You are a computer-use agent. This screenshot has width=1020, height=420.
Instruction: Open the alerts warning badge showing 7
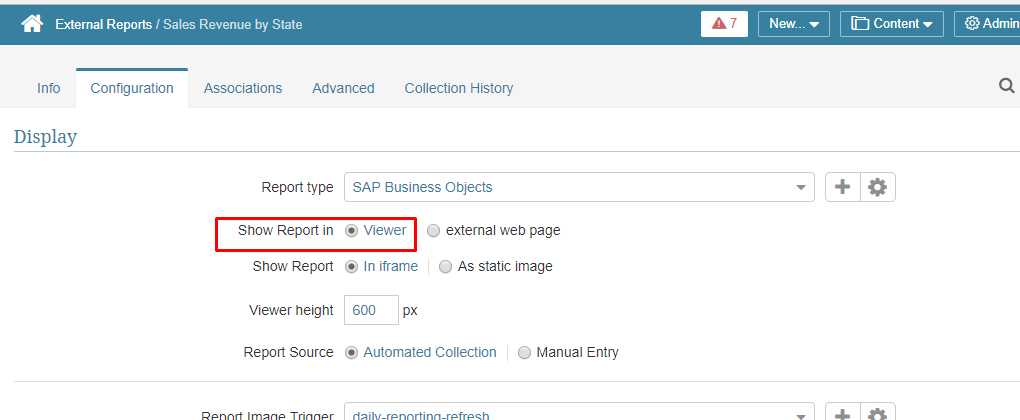724,24
